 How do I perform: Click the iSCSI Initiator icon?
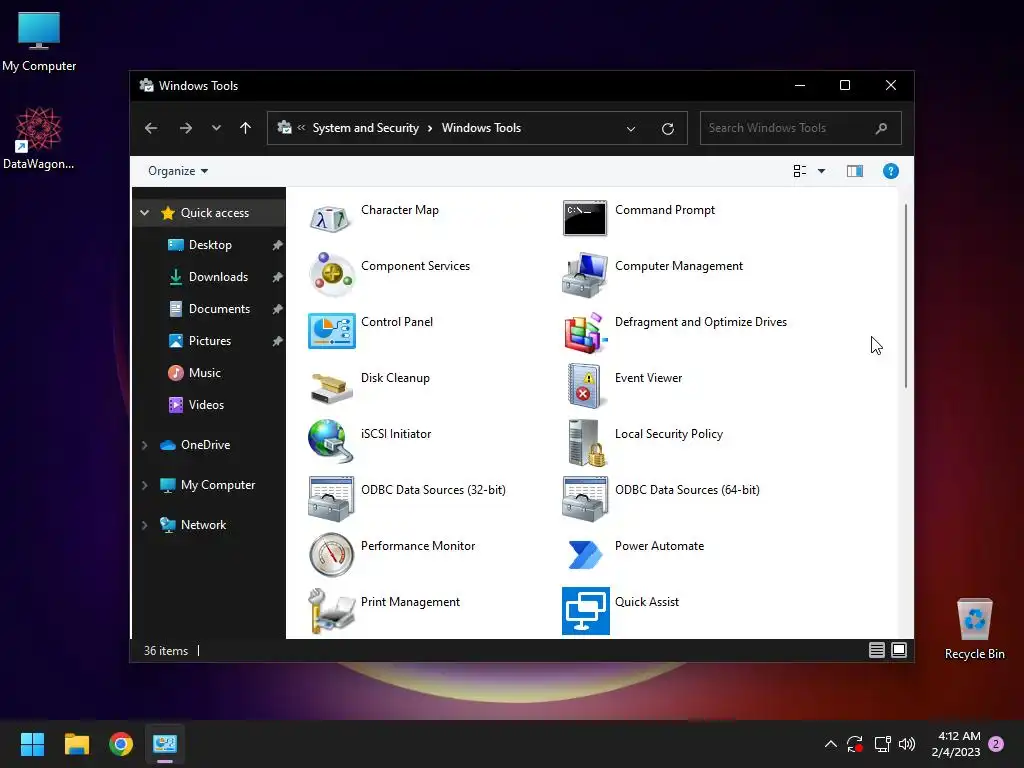tap(330, 441)
